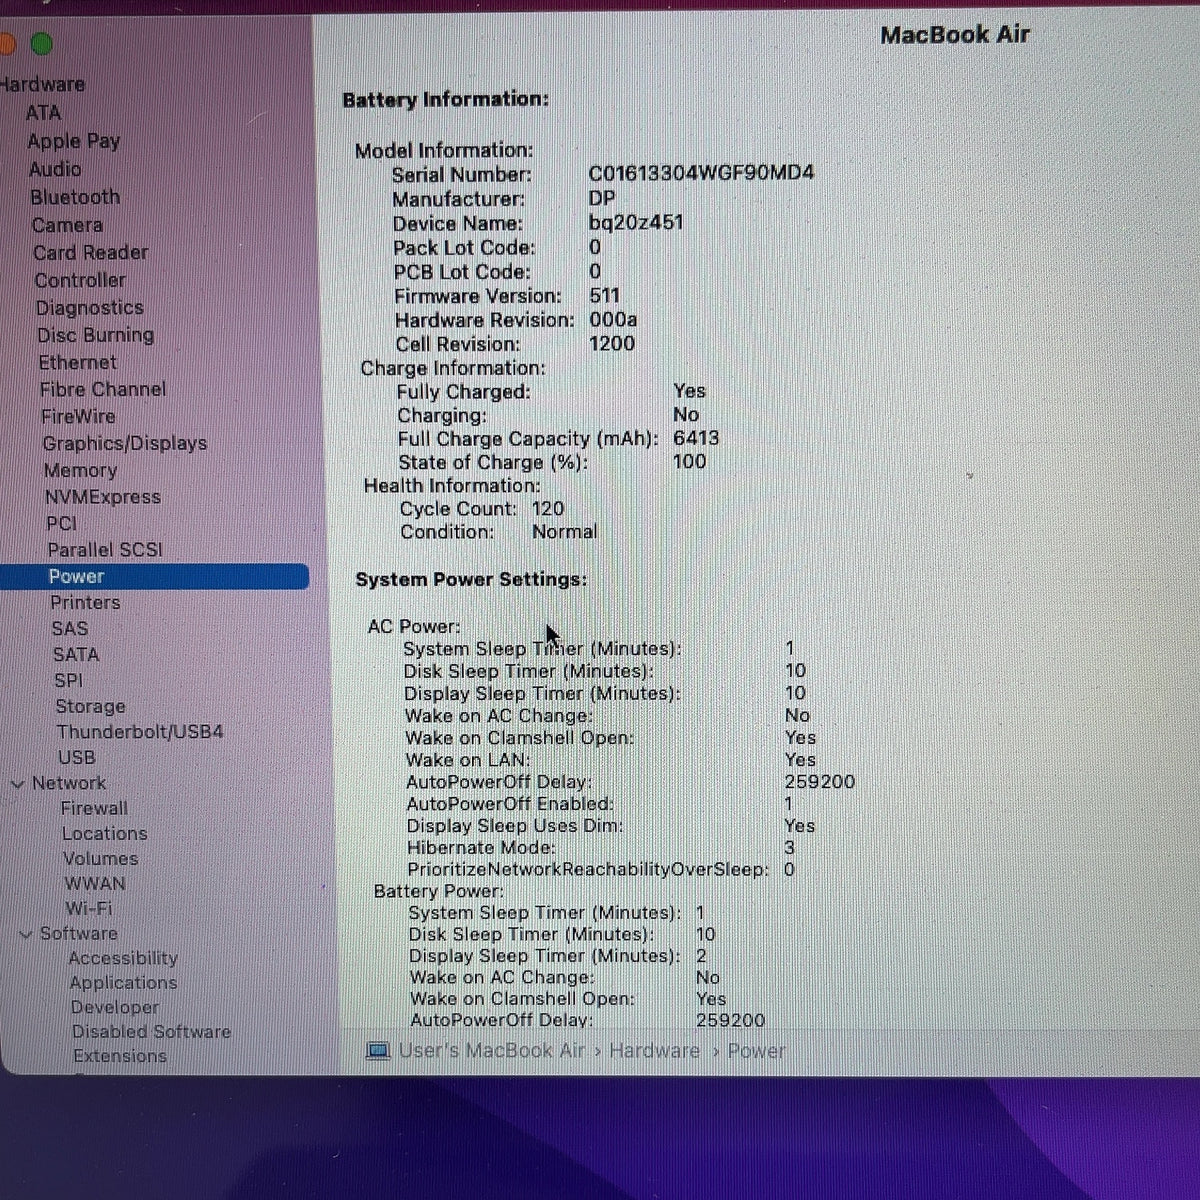Click Hardware in the bottom path bar
Screen dimensions: 1200x1200
(x=654, y=1051)
